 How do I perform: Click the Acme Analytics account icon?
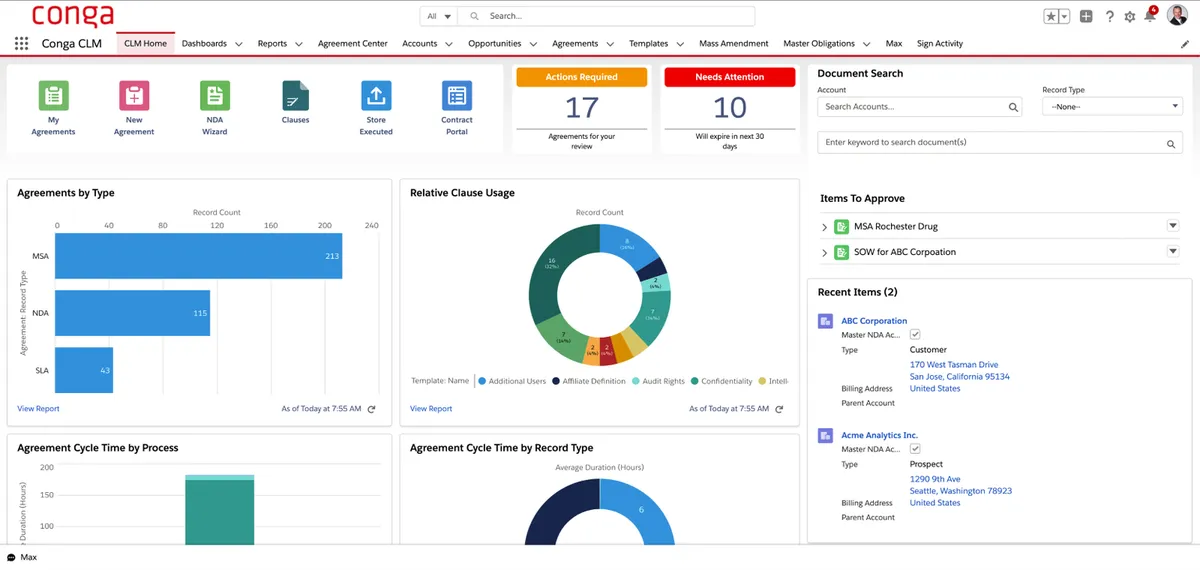(x=825, y=435)
